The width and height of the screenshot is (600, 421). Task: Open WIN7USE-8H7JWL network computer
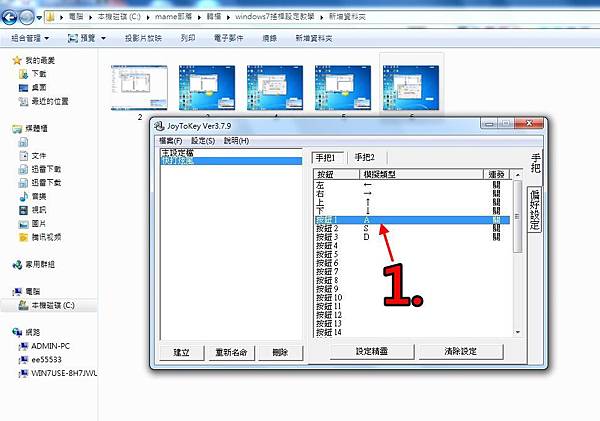click(58, 373)
